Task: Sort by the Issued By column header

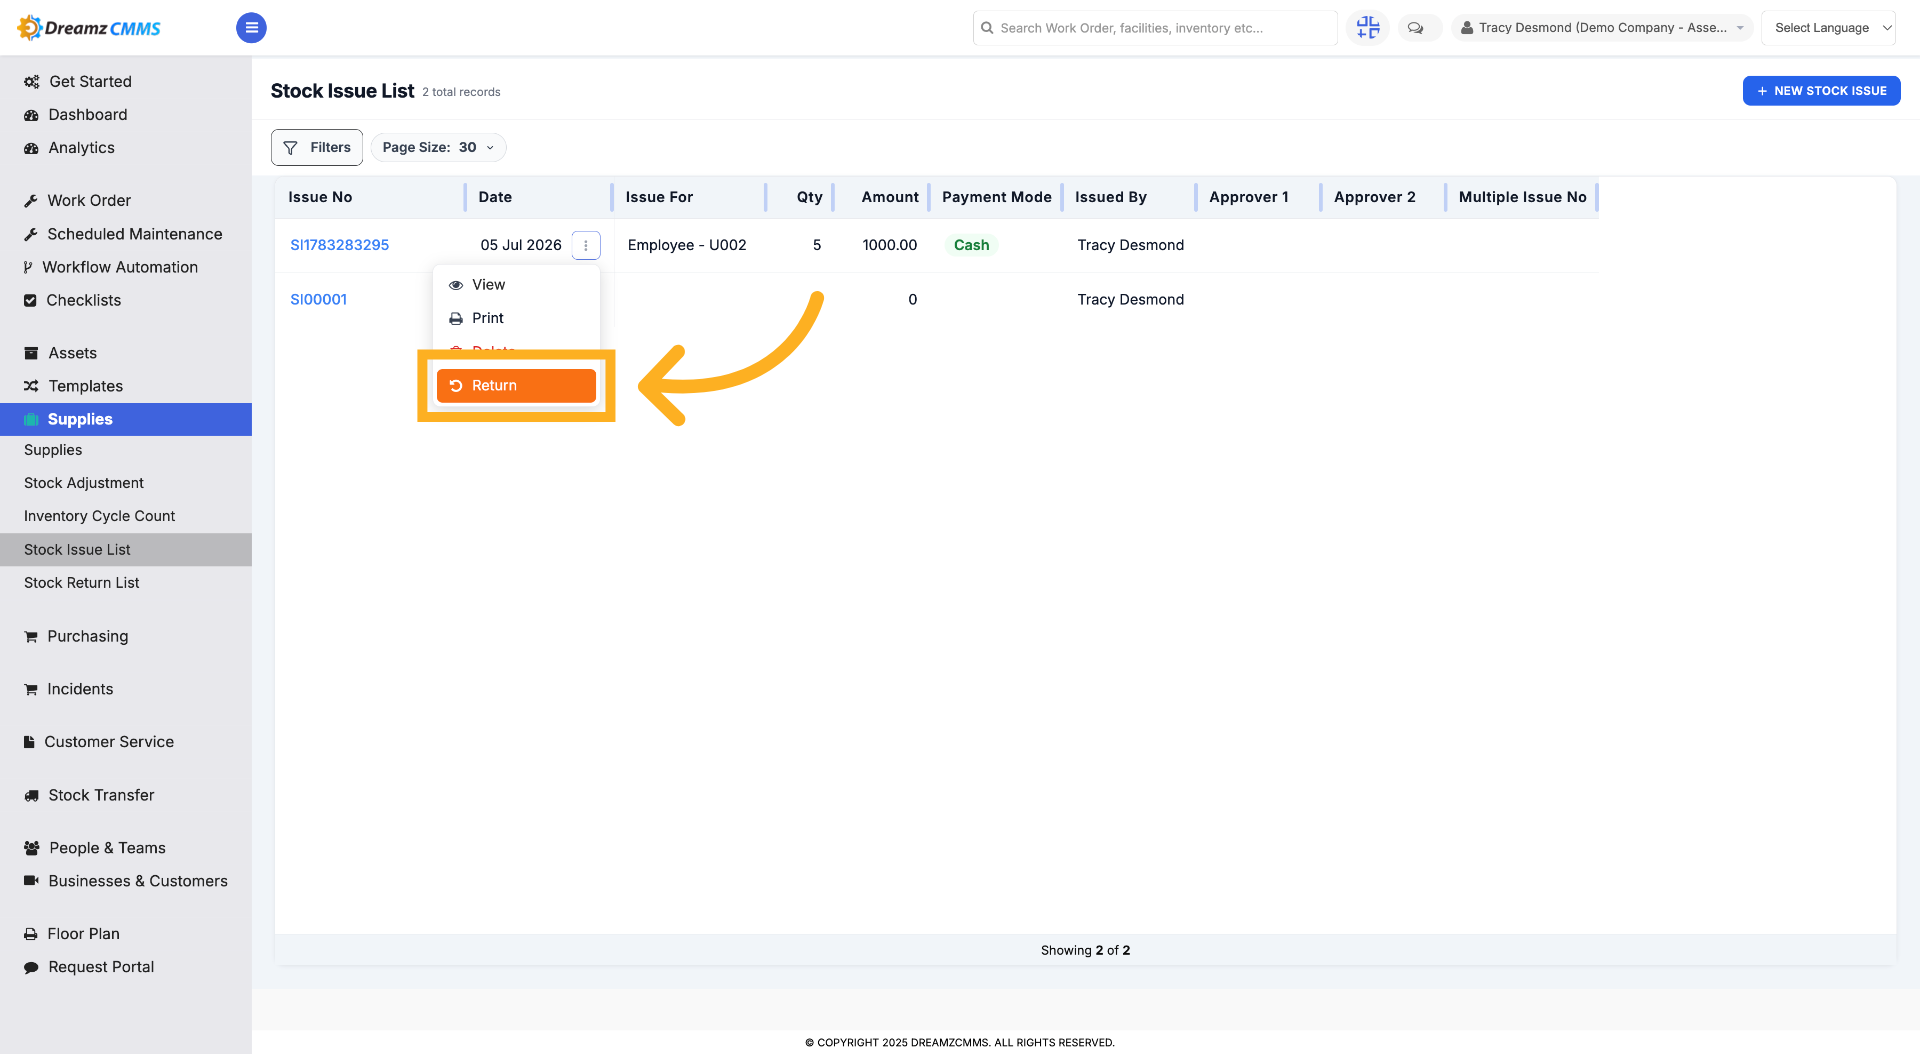Action: 1110,197
